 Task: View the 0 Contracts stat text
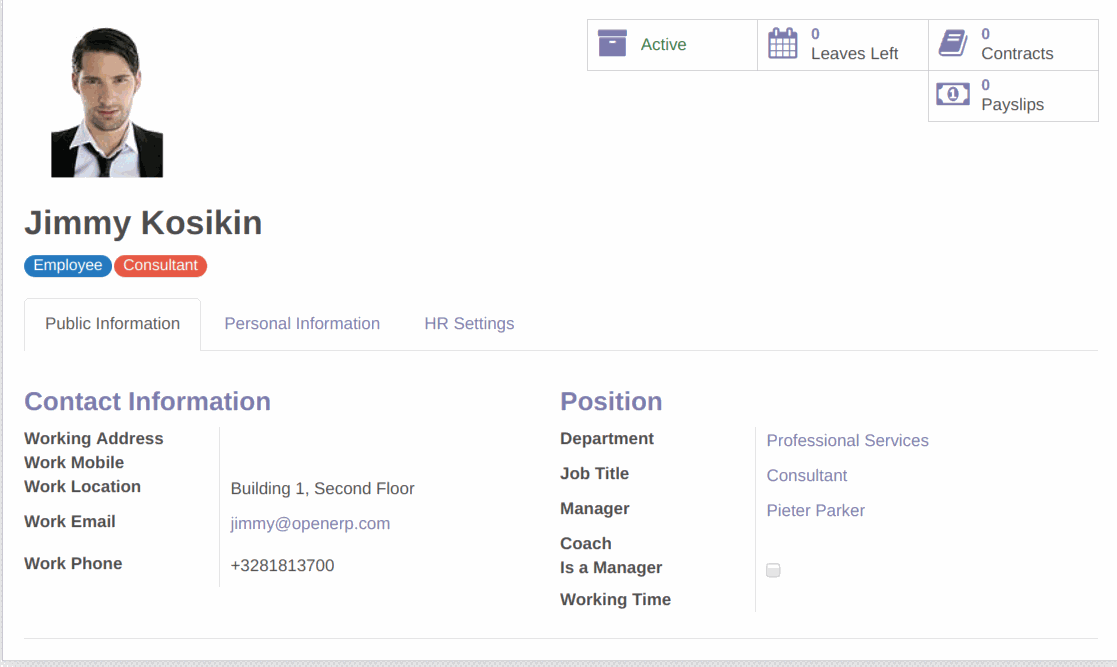(x=1016, y=45)
